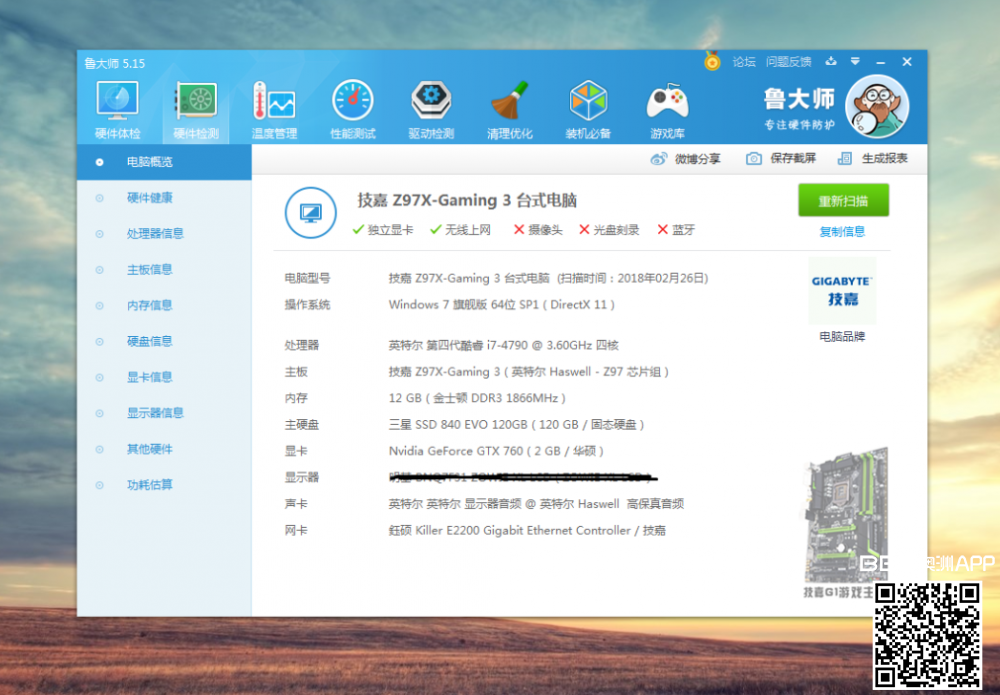Select 温度管理 temperature management icon
Viewport: 1000px width, 695px height.
pos(273,110)
